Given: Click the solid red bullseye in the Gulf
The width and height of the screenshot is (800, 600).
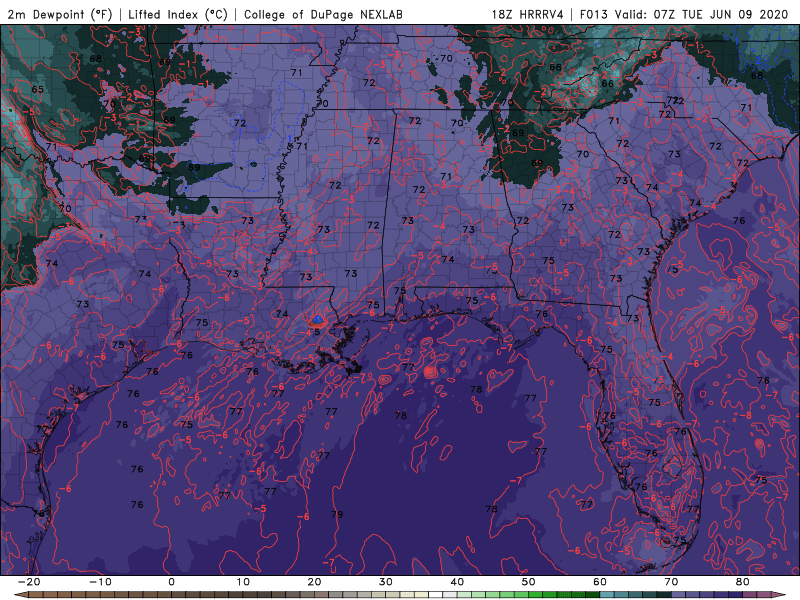Looking at the screenshot, I should pyautogui.click(x=430, y=373).
